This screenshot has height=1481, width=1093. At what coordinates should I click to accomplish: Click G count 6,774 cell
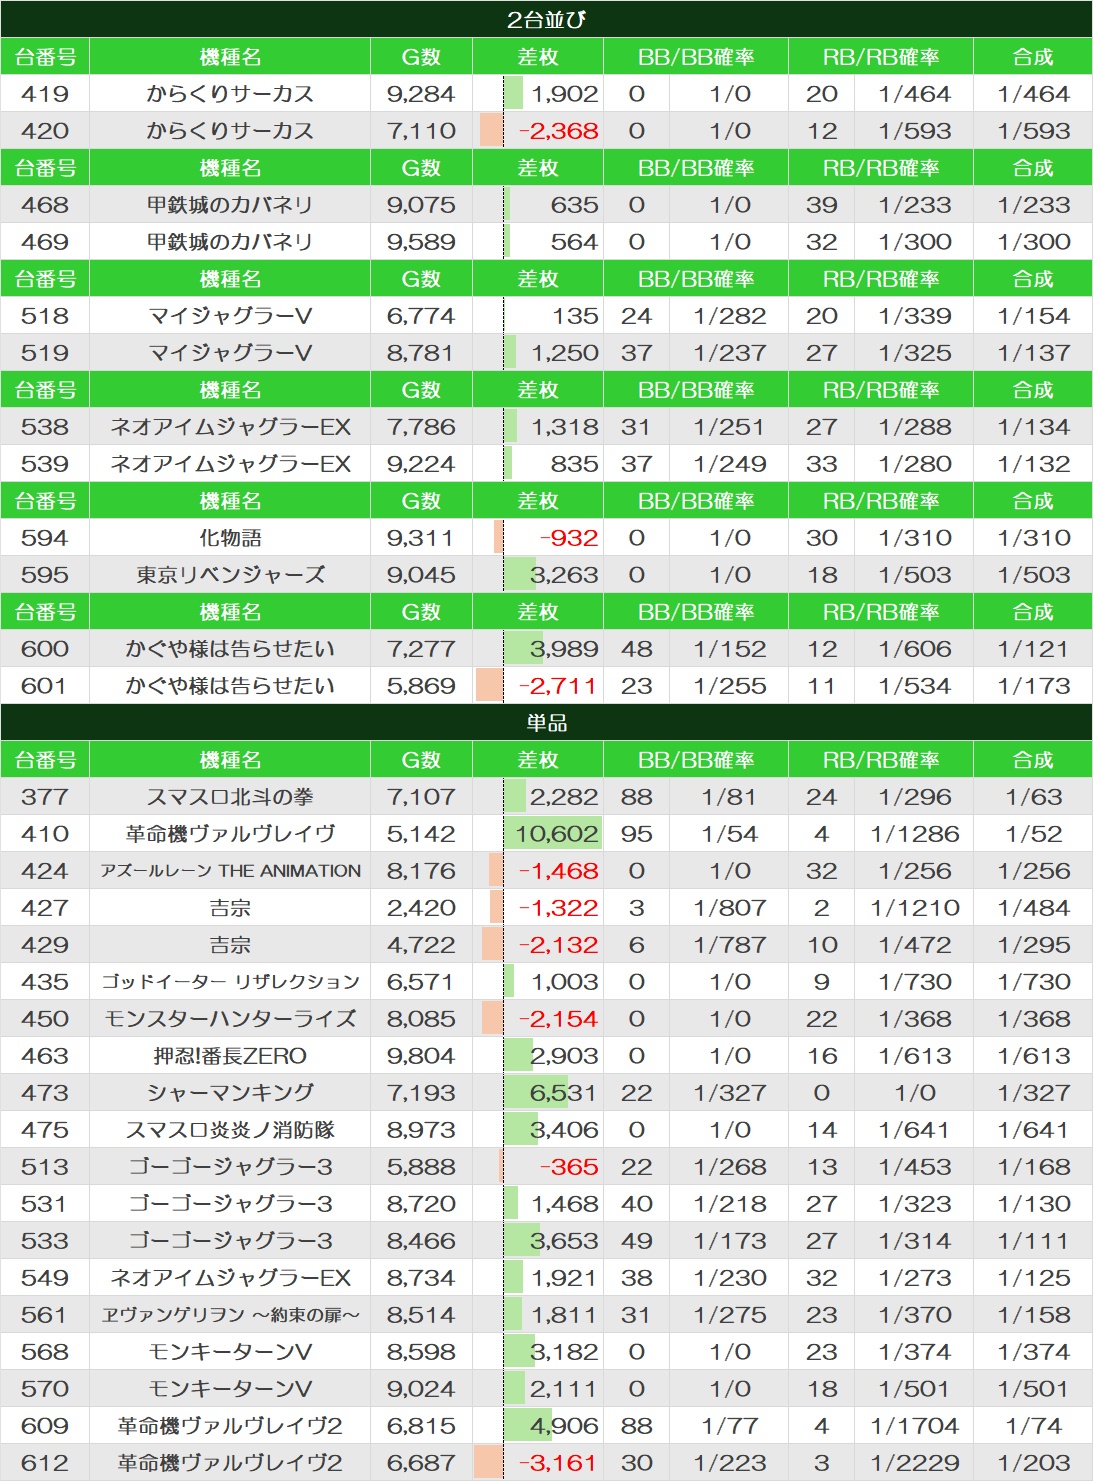point(421,316)
